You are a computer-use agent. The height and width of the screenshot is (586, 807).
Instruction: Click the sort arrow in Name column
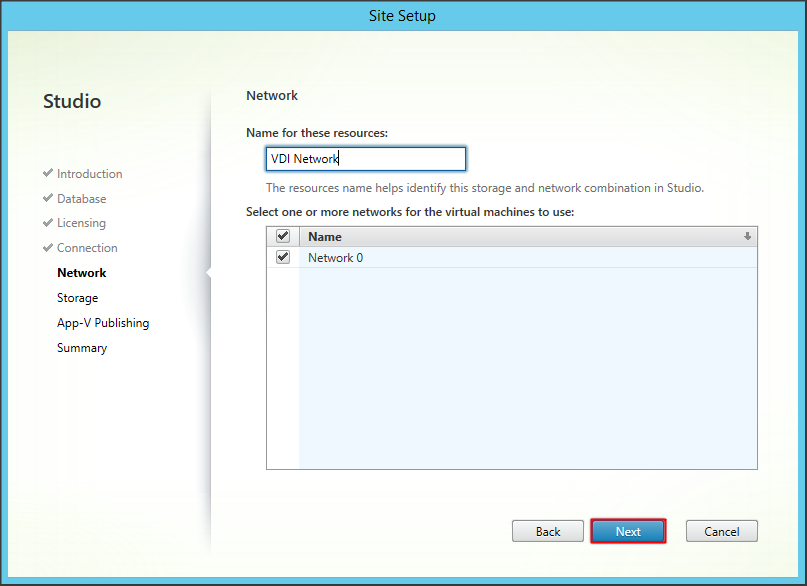pyautogui.click(x=747, y=237)
